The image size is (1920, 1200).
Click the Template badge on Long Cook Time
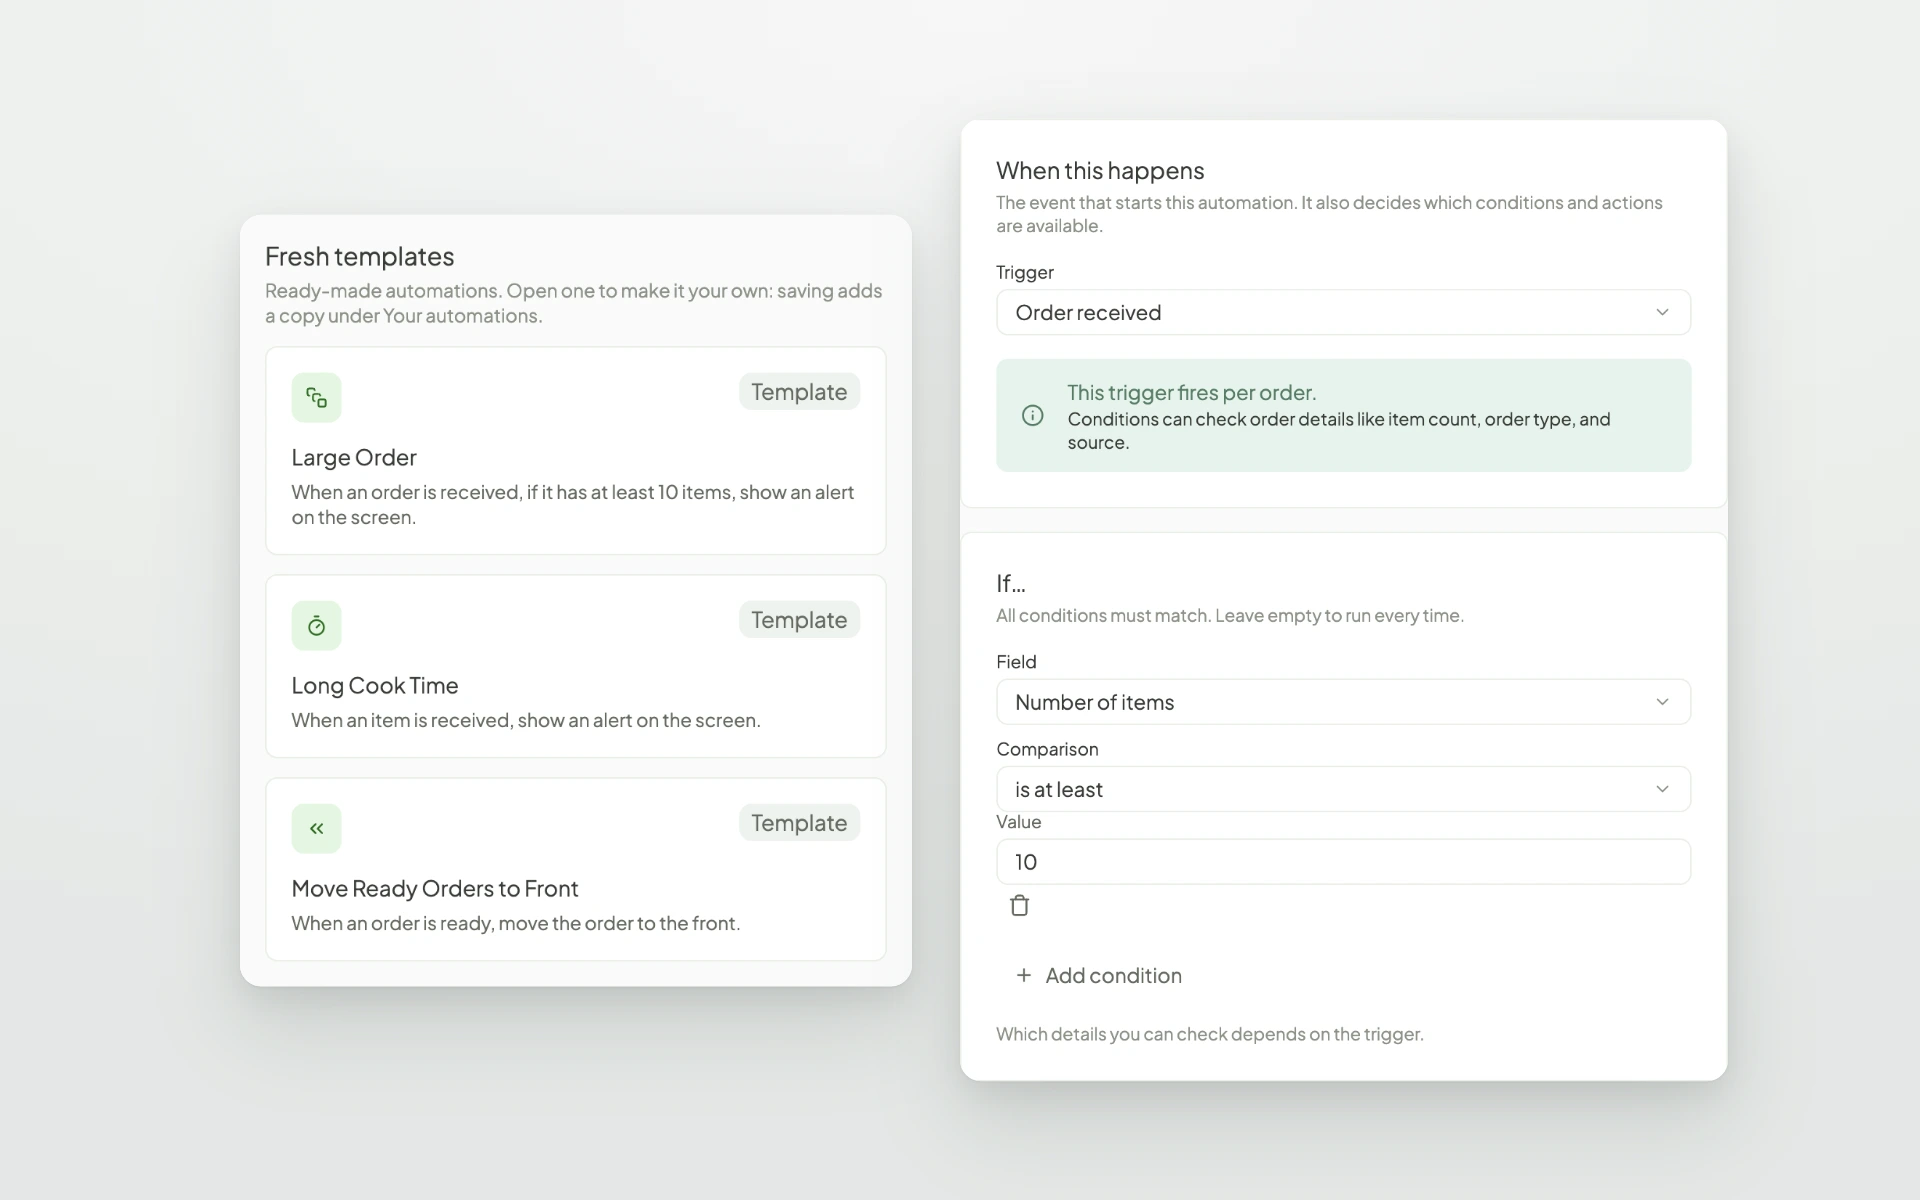[799, 620]
